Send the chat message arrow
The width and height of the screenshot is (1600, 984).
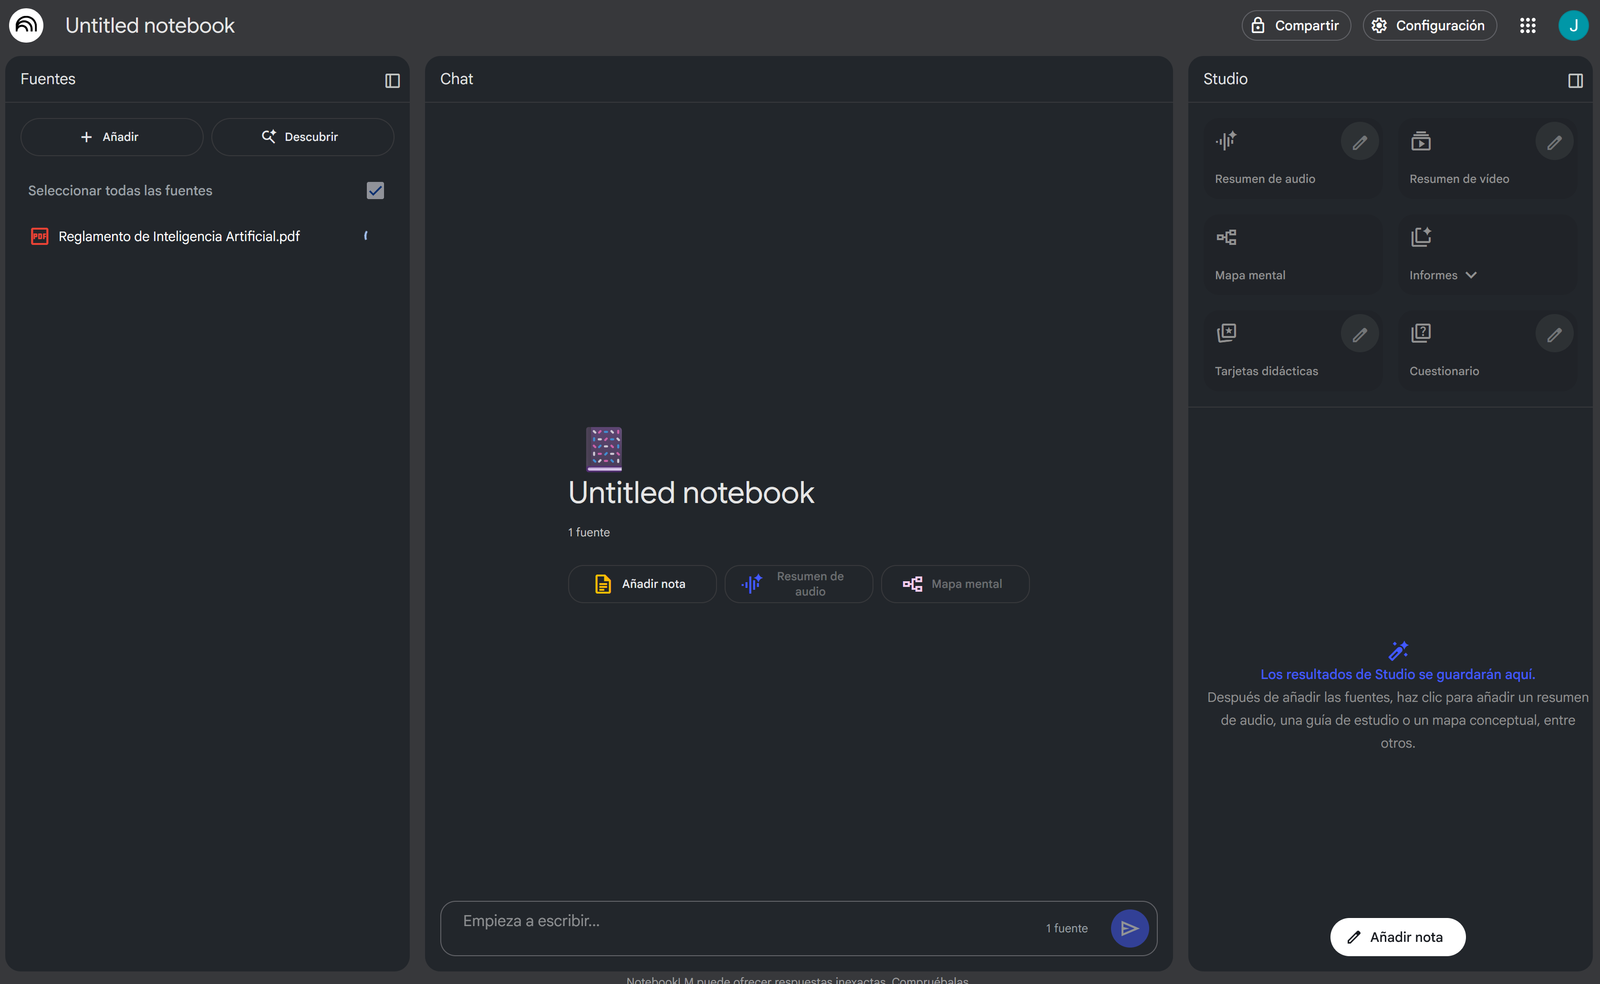1129,928
